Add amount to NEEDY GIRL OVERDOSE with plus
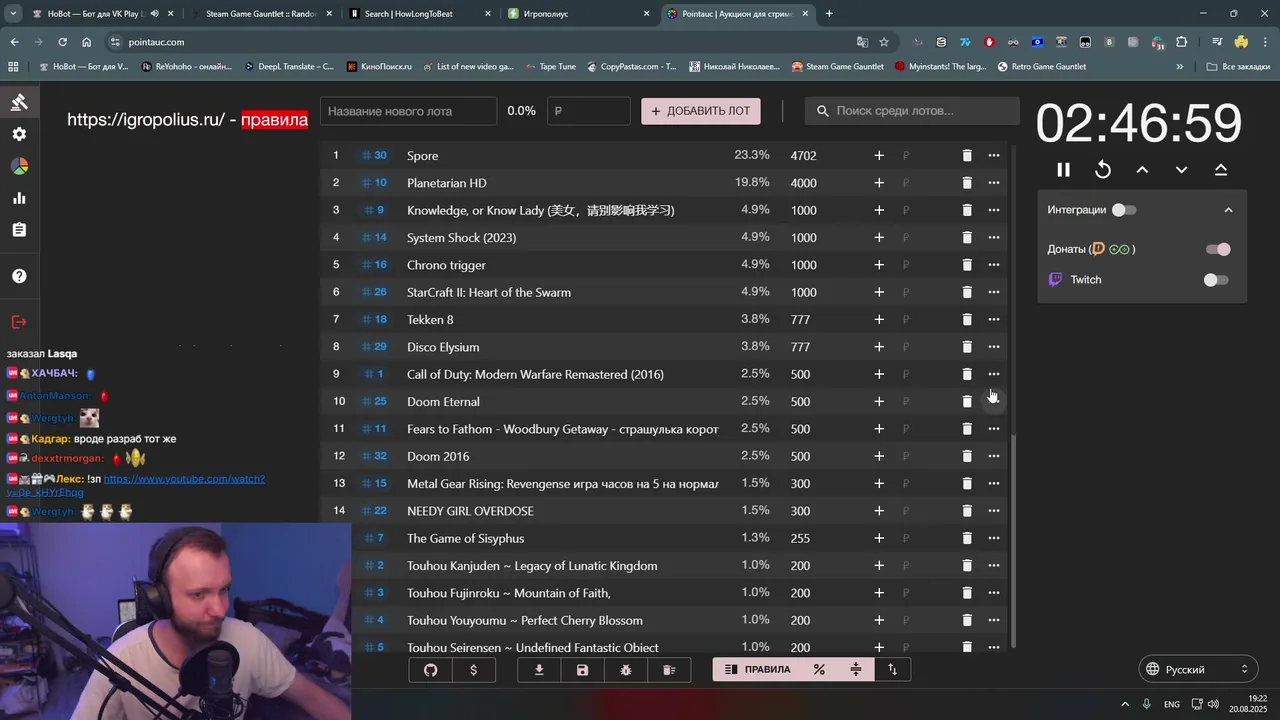Image resolution: width=1280 pixels, height=720 pixels. coord(879,511)
